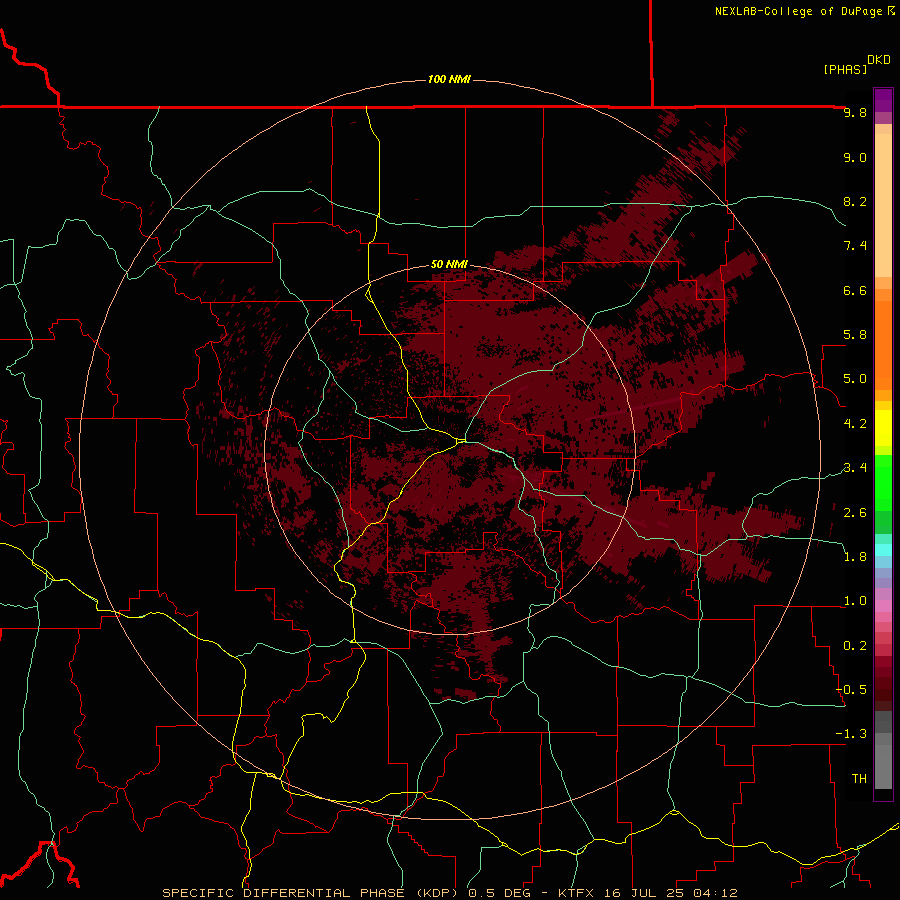Click the purple segment atop the color bar
Screen dimensions: 900x900
pyautogui.click(x=883, y=100)
